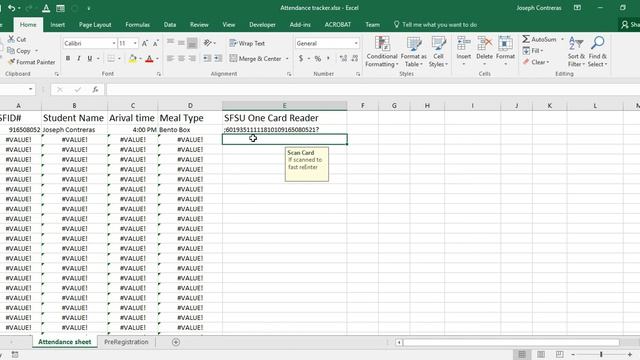
Task: Toggle Bold formatting
Action: (68, 58)
